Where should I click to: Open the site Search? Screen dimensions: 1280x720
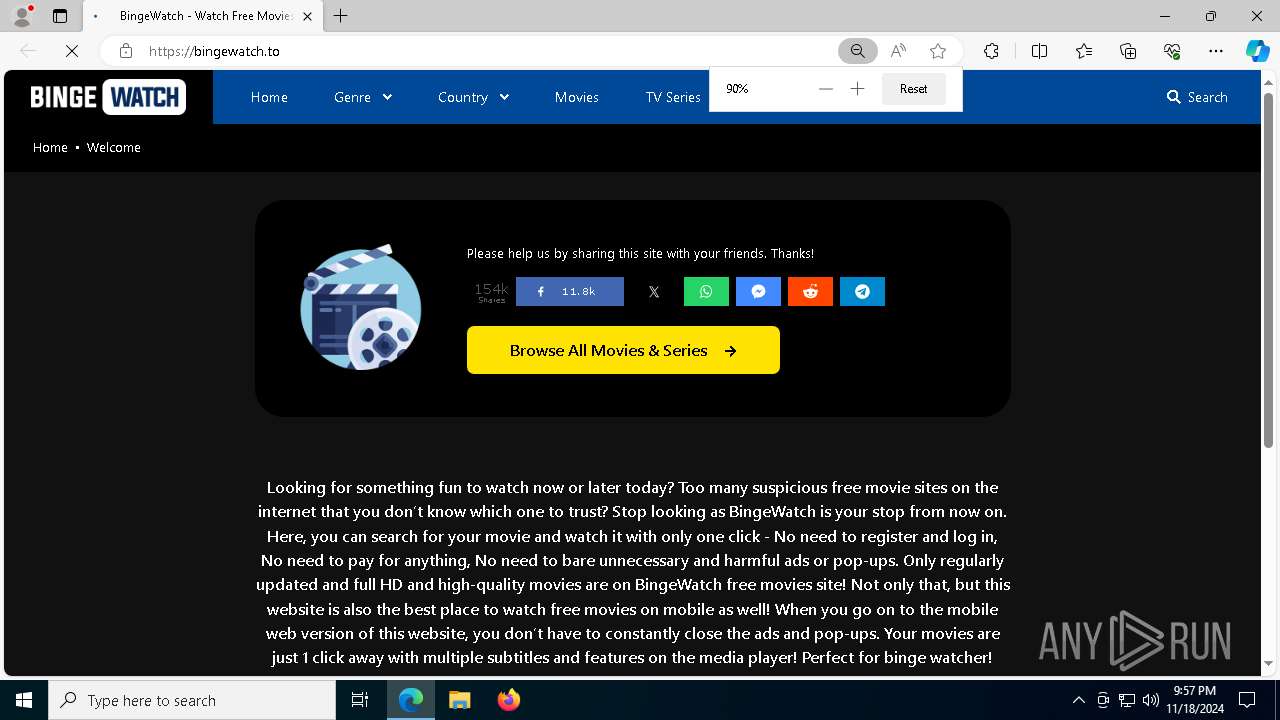click(x=1197, y=97)
